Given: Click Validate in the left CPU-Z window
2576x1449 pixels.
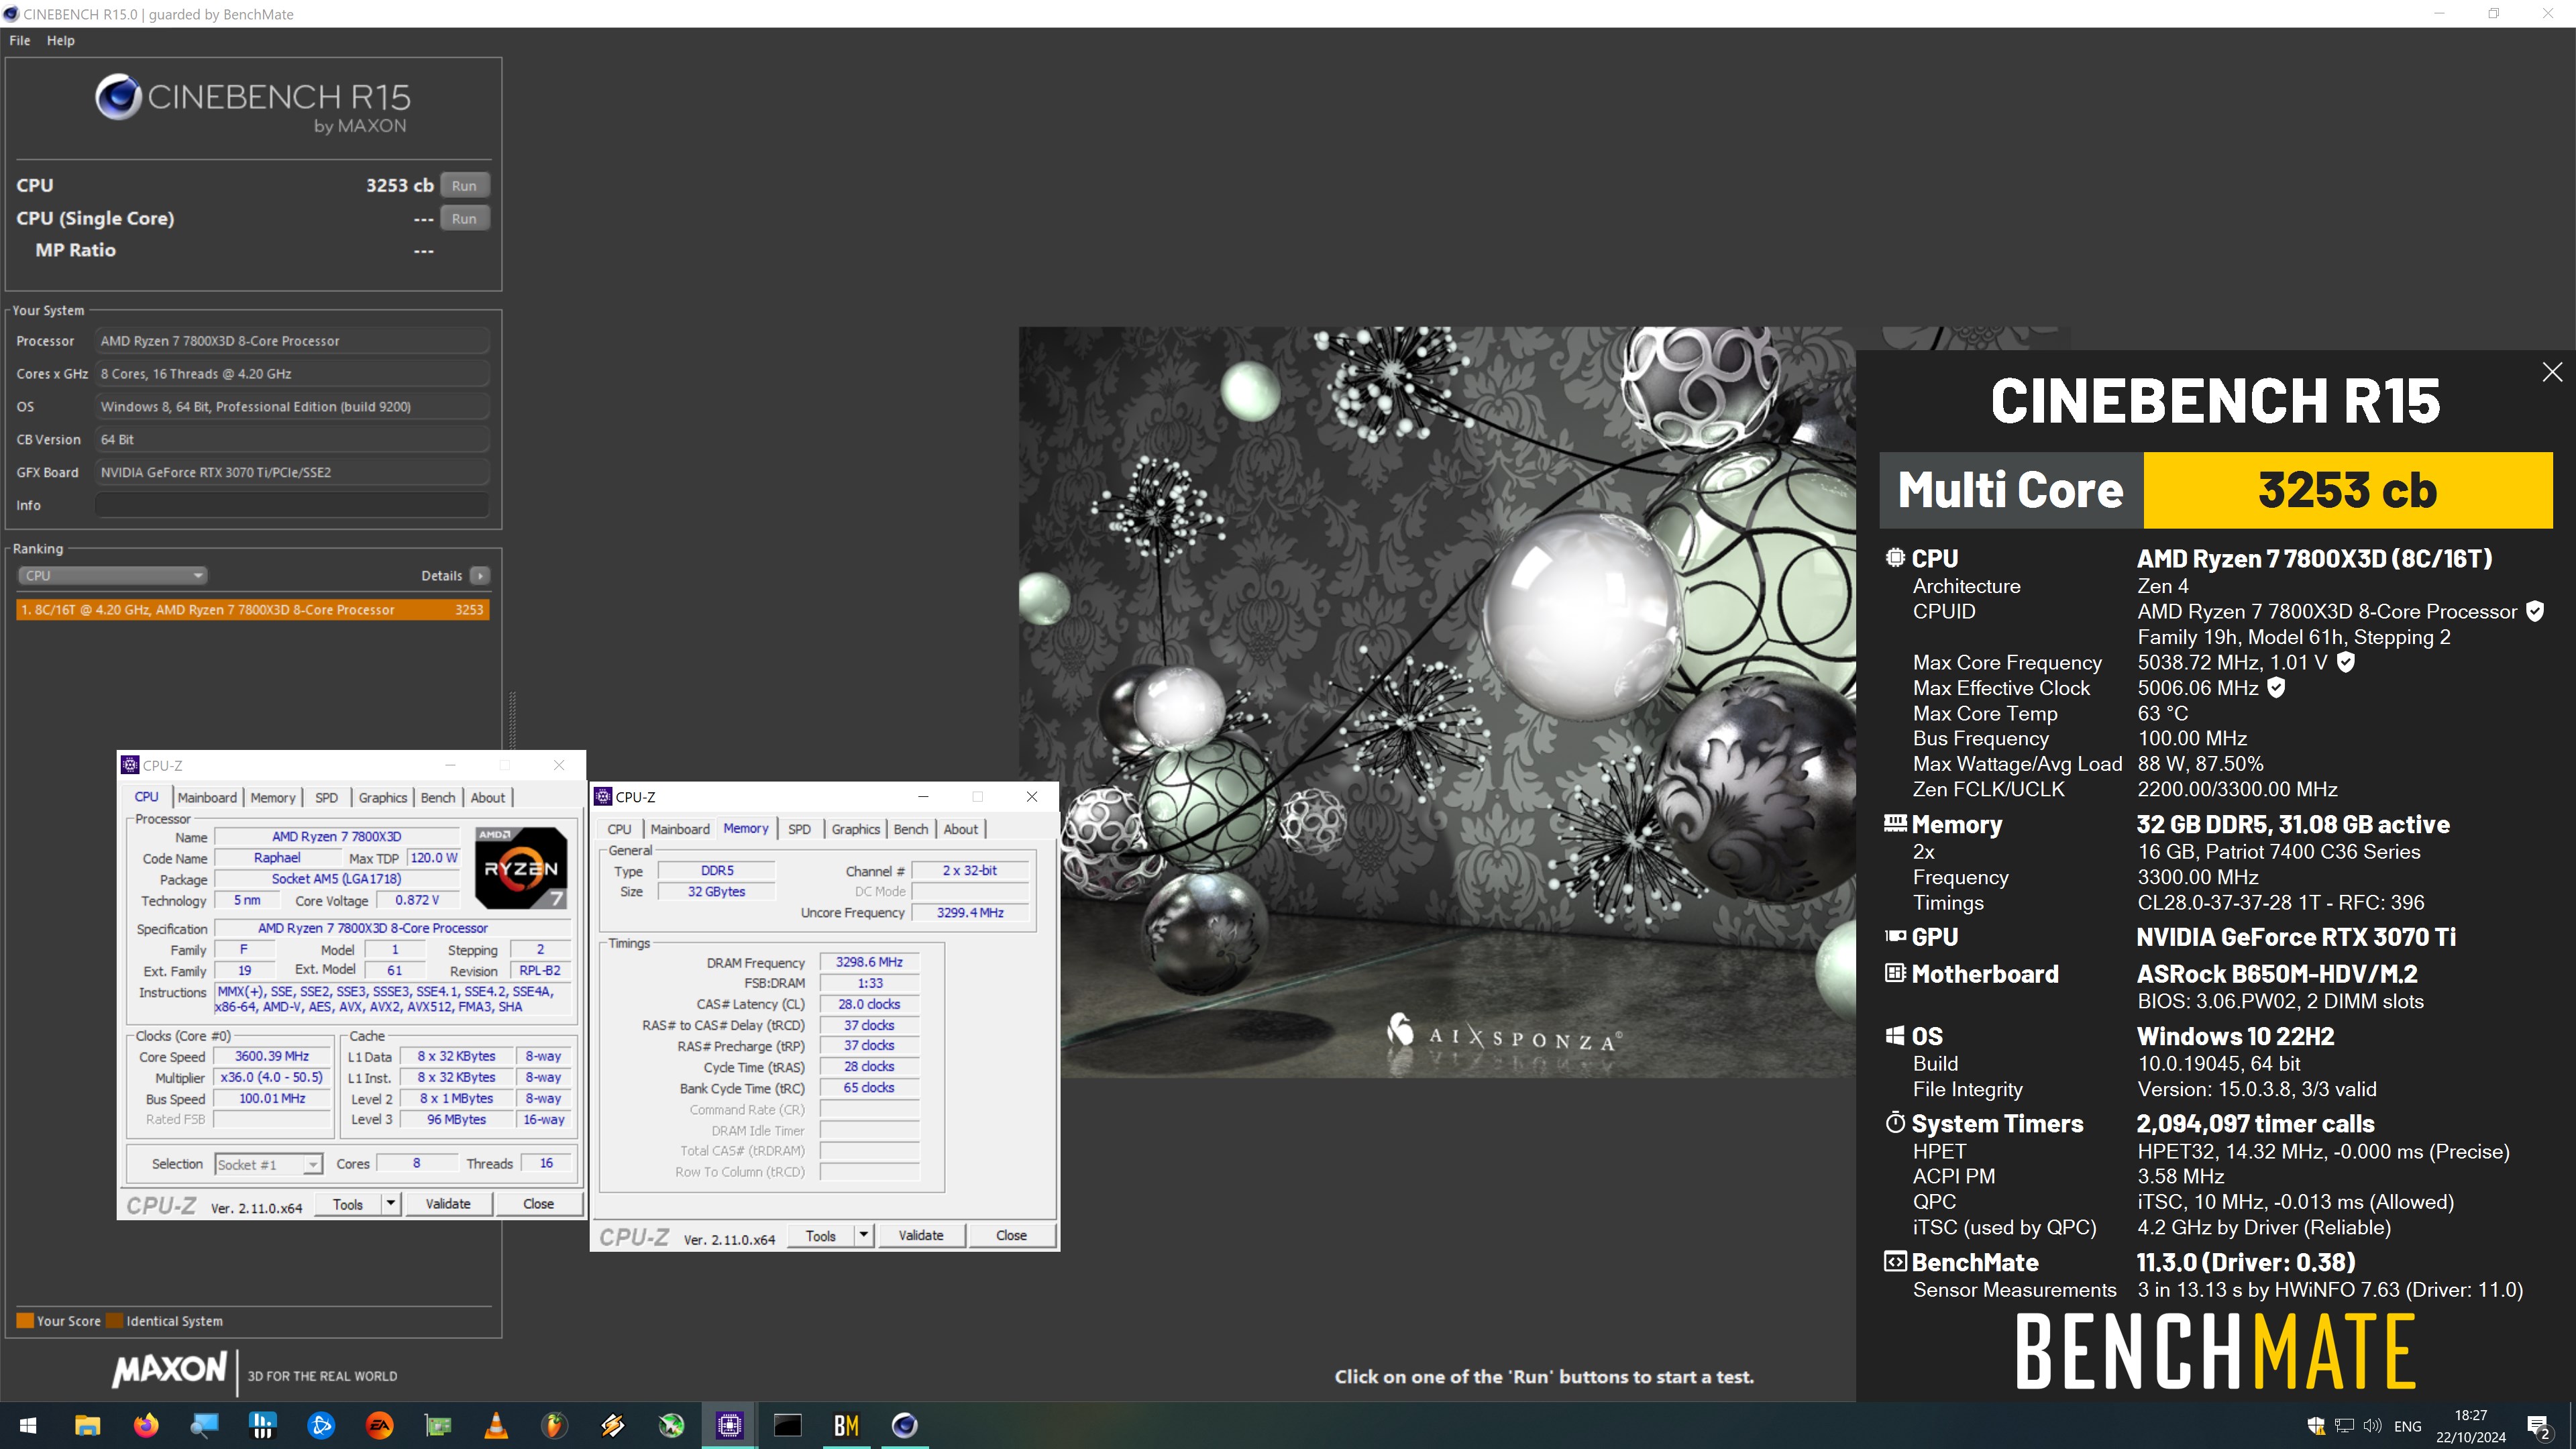Looking at the screenshot, I should 448,1204.
